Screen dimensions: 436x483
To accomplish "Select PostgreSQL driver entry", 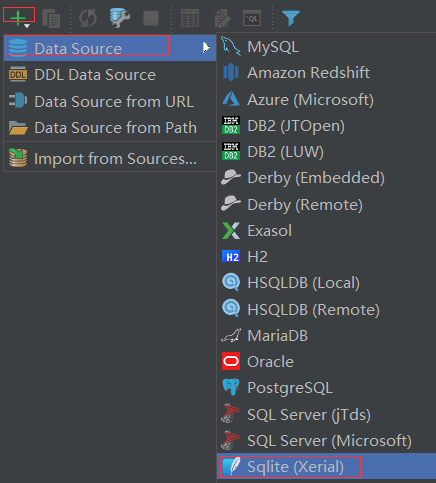I will 326,388.
